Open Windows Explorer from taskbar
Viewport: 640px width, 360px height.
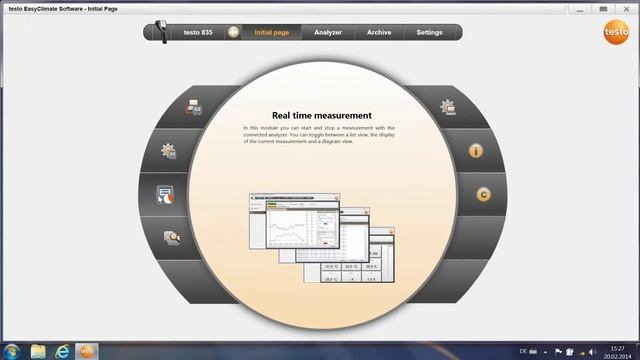[38, 351]
